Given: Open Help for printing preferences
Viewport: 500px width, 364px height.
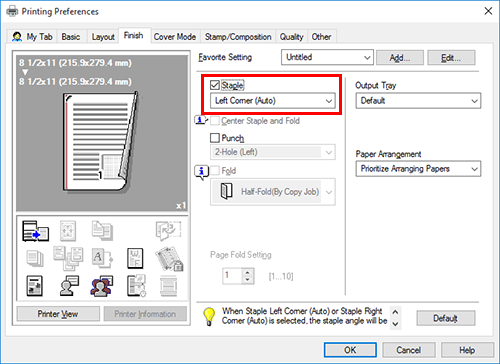Looking at the screenshot, I should (x=467, y=350).
